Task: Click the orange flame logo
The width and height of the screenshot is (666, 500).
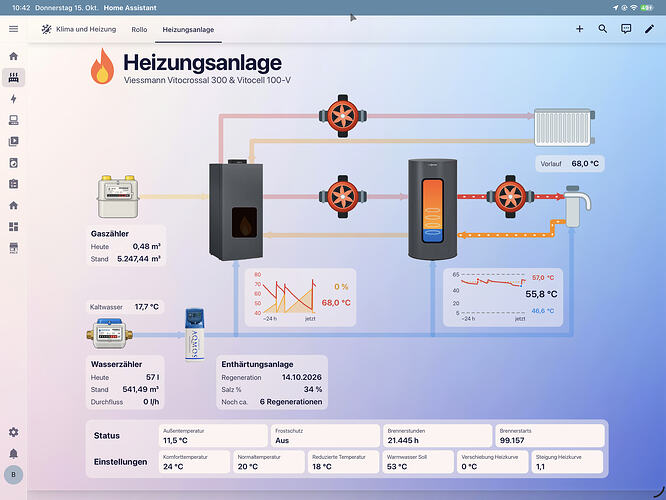Action: (x=102, y=66)
